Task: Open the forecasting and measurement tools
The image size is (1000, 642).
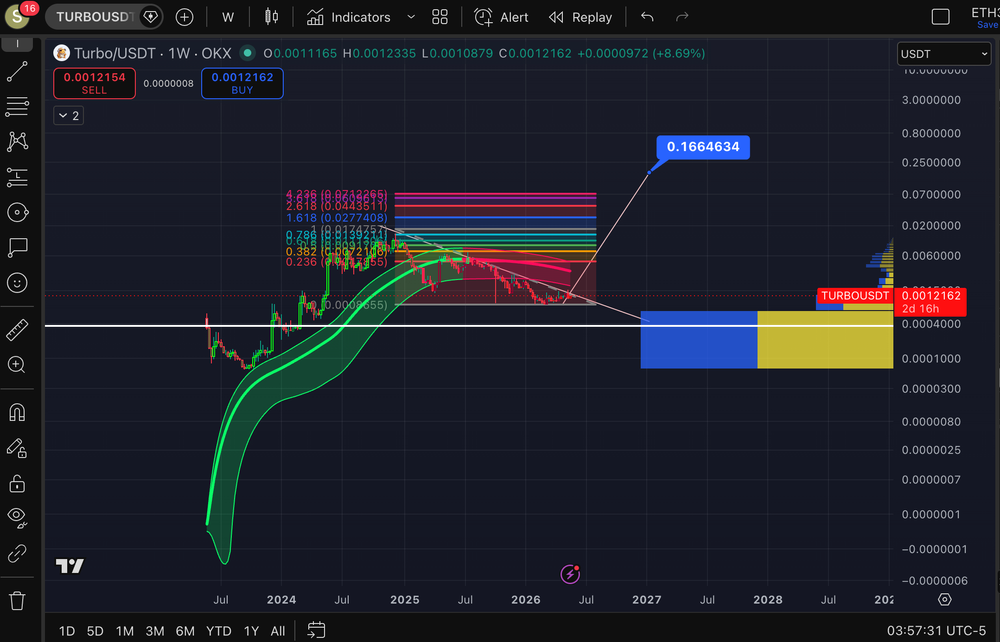Action: coord(17,177)
